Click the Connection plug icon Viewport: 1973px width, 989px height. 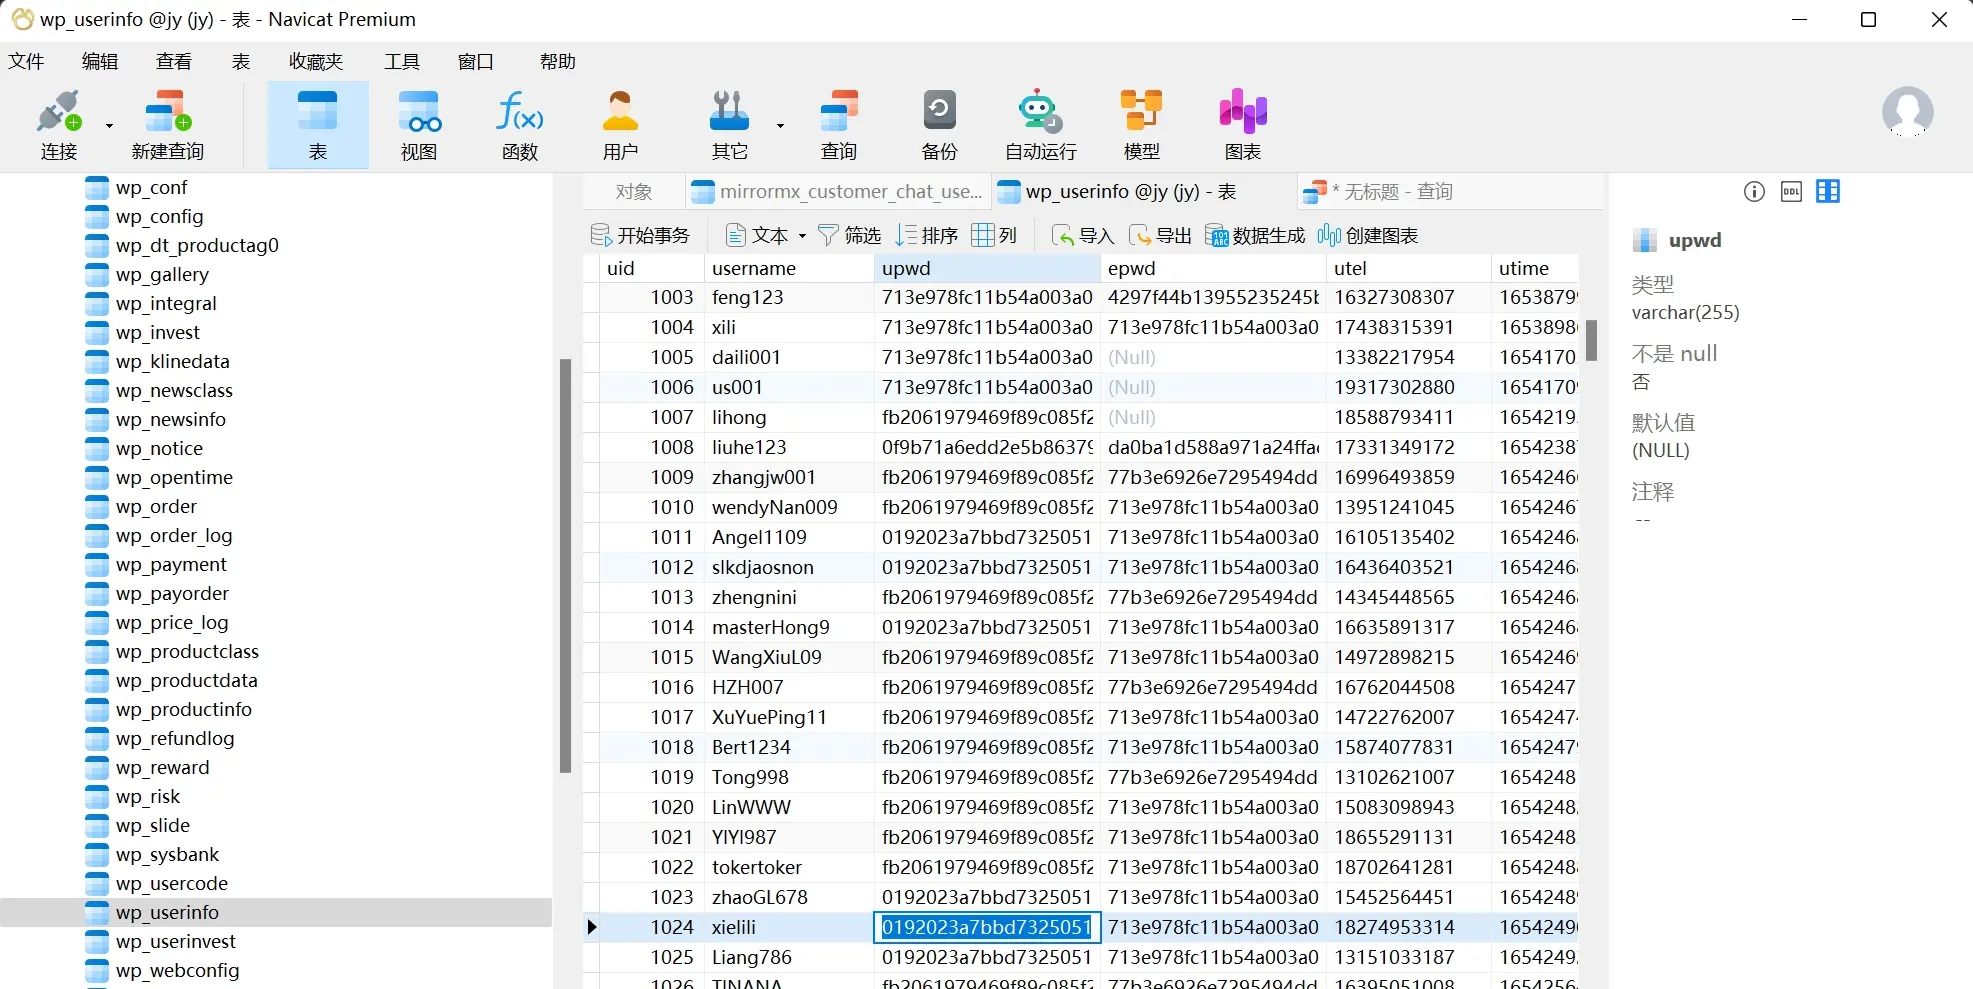pyautogui.click(x=58, y=112)
